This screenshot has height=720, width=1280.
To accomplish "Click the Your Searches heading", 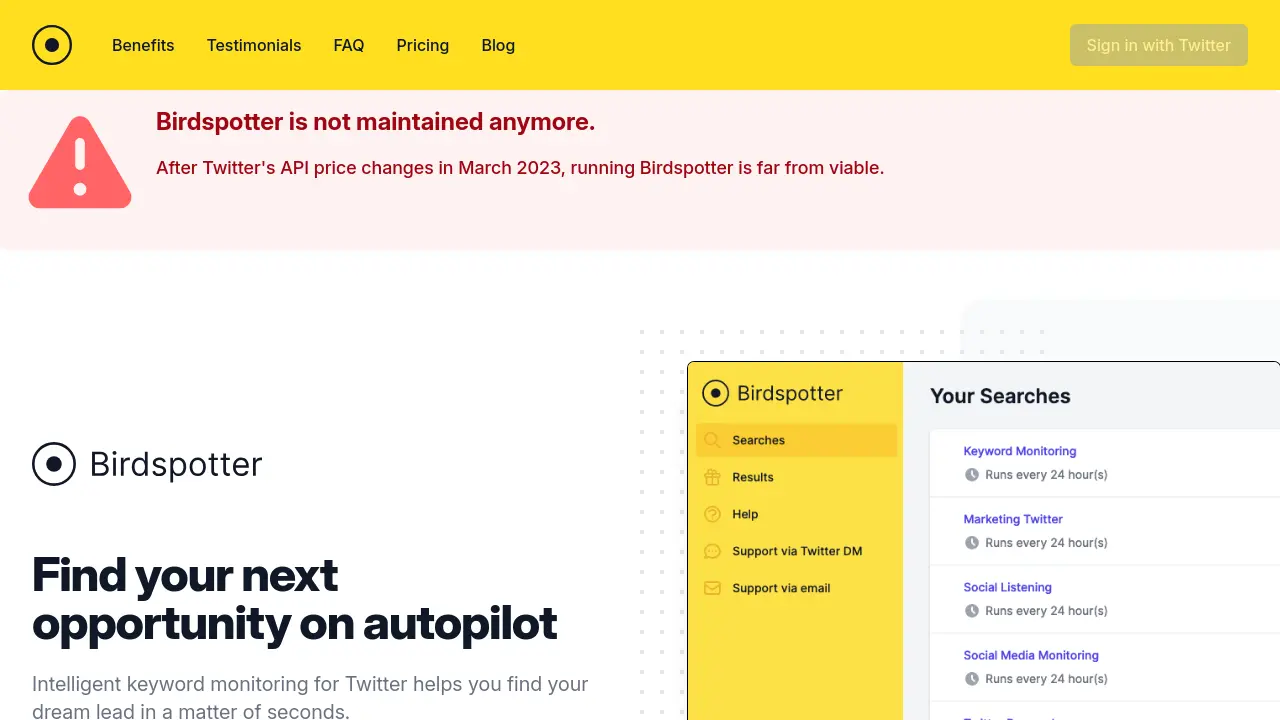I will coord(1000,396).
